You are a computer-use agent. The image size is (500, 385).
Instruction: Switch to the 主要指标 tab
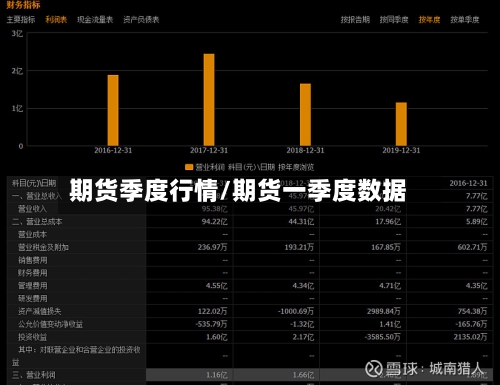click(x=21, y=20)
